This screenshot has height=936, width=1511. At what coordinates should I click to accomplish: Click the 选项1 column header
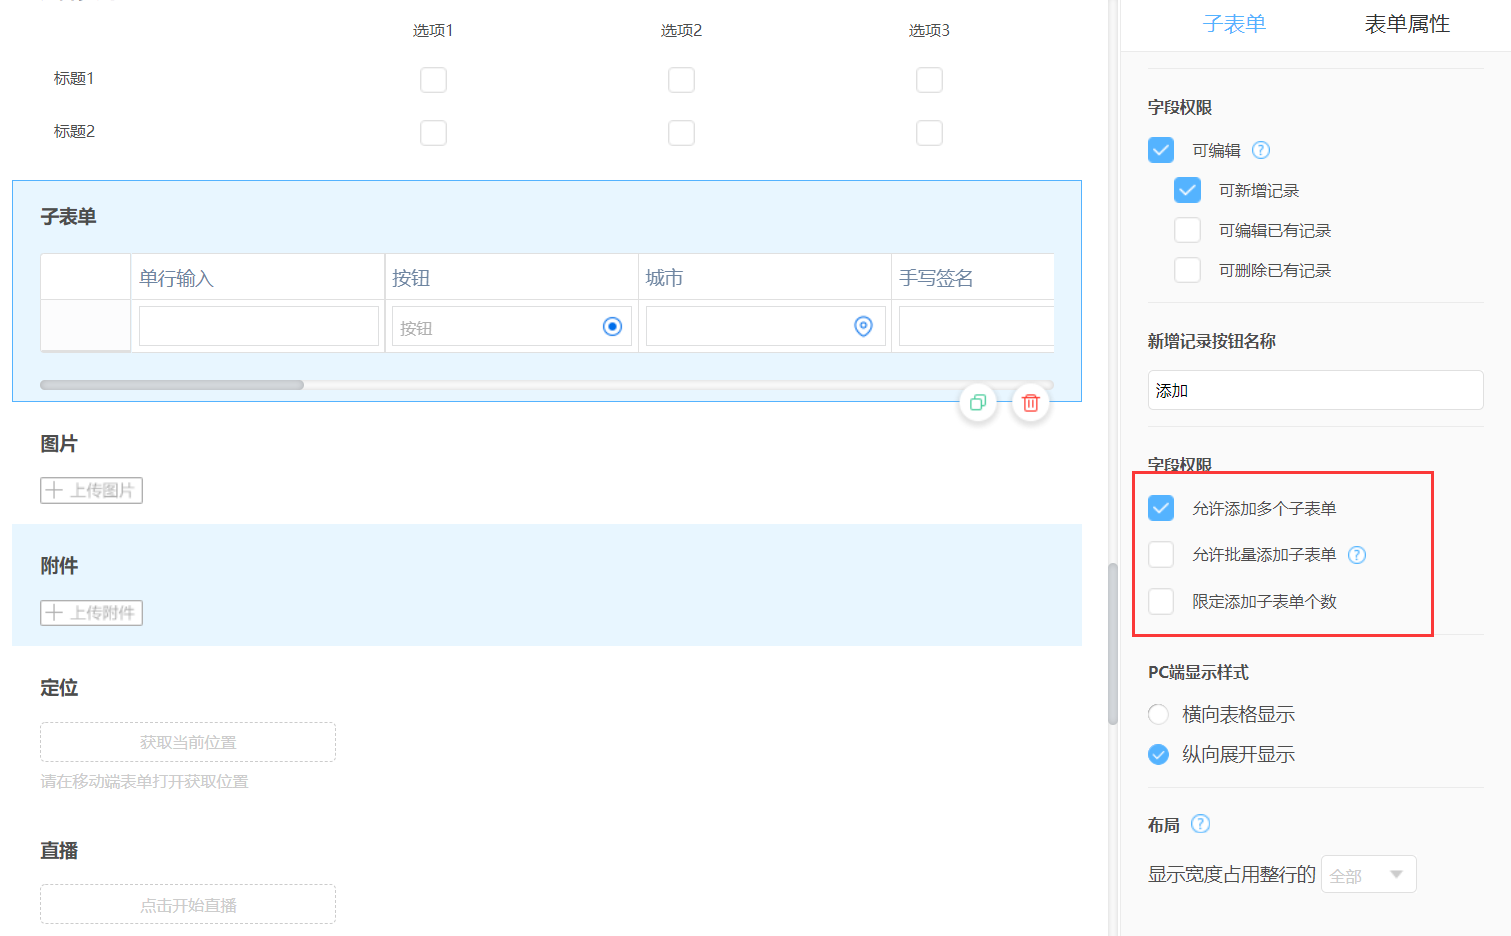[433, 30]
